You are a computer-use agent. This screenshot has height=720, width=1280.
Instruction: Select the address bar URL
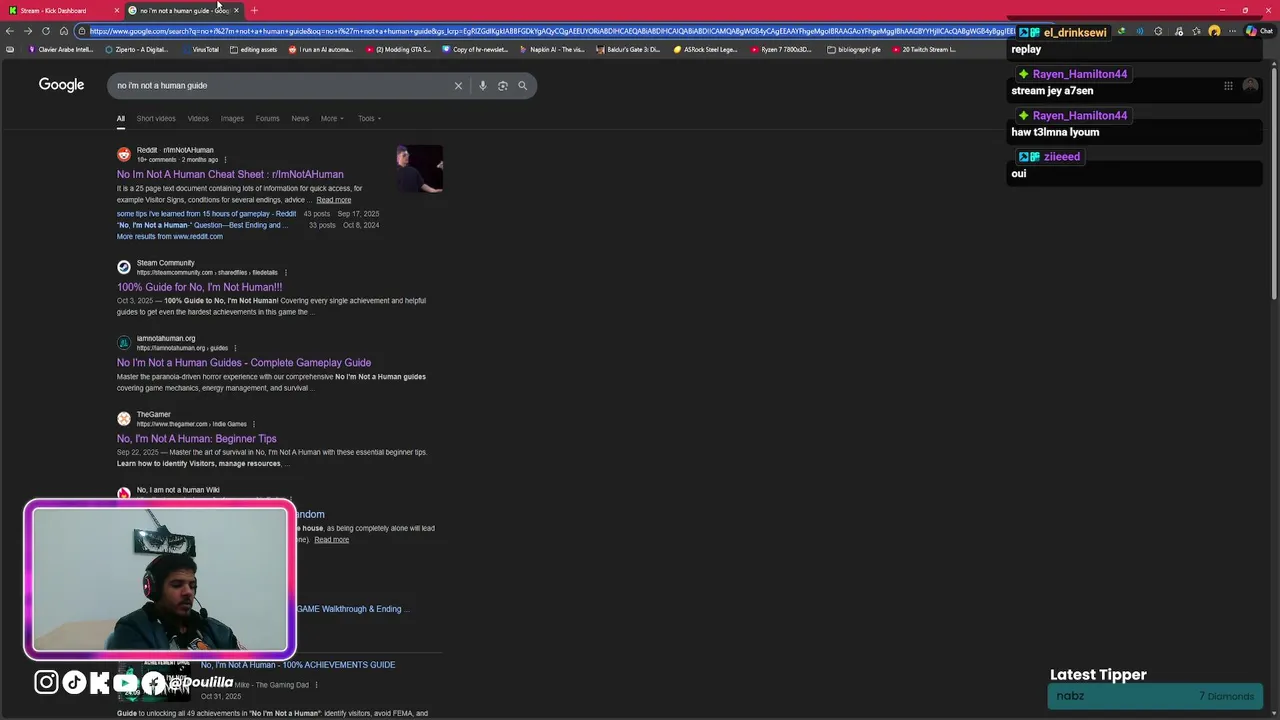pos(552,31)
